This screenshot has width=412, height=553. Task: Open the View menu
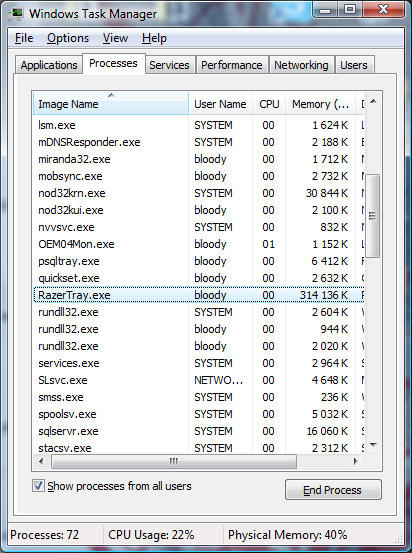tap(115, 38)
